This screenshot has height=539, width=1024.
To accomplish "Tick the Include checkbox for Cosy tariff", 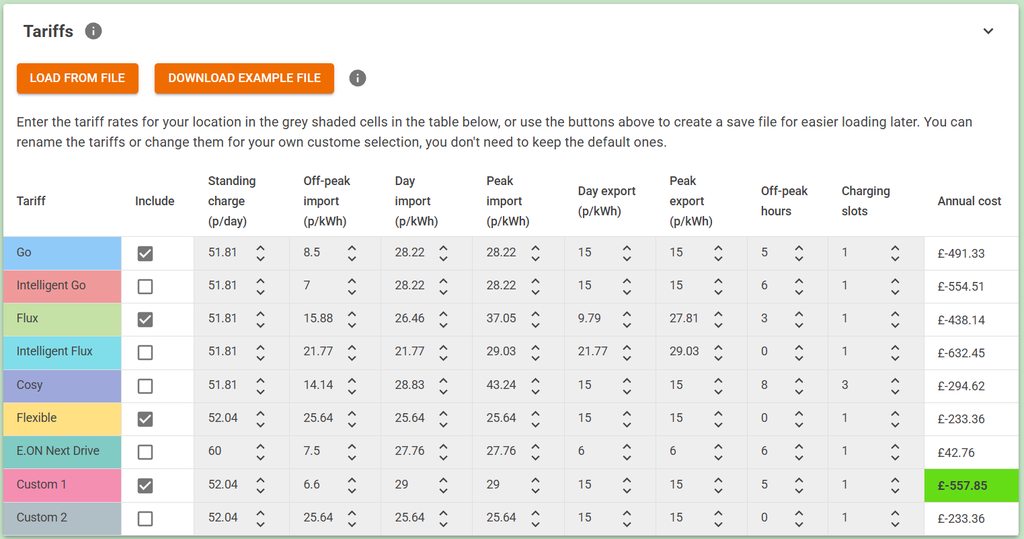I will tap(145, 385).
